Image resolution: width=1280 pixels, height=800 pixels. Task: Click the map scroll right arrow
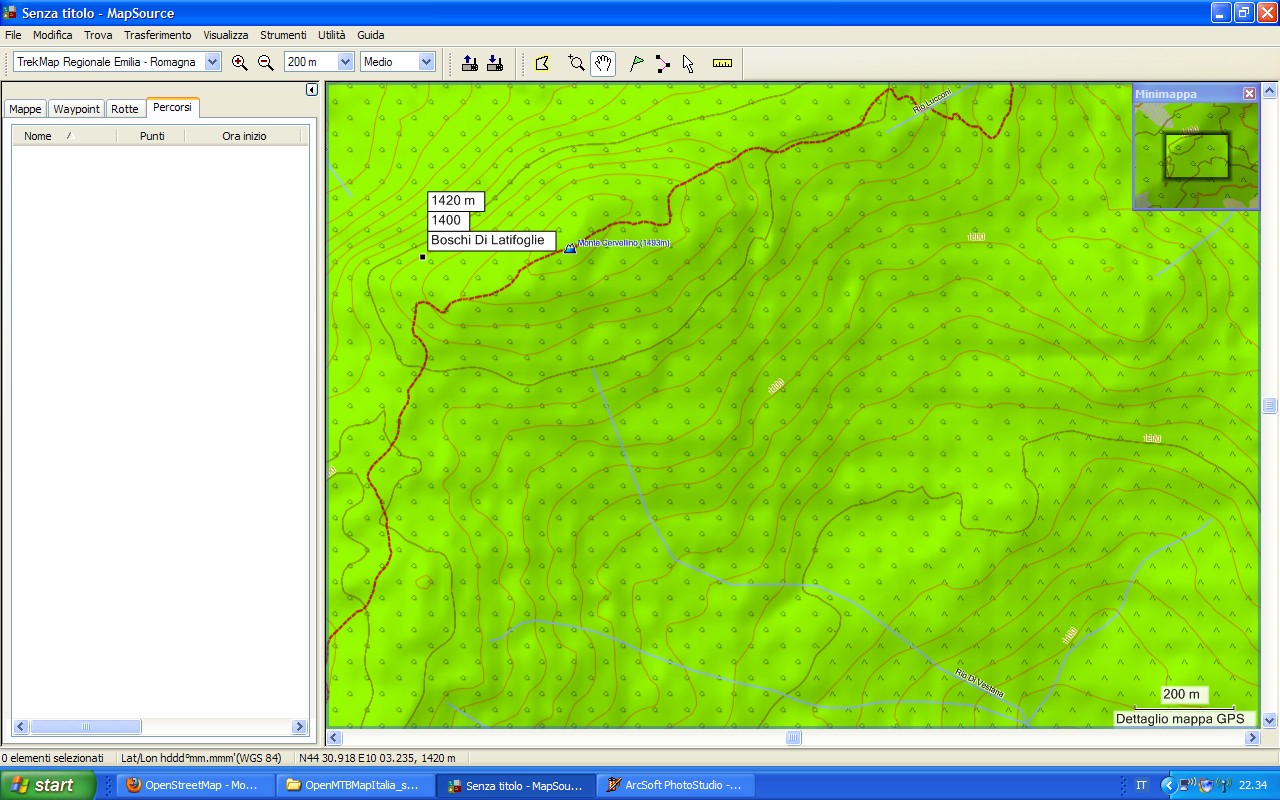[1252, 738]
